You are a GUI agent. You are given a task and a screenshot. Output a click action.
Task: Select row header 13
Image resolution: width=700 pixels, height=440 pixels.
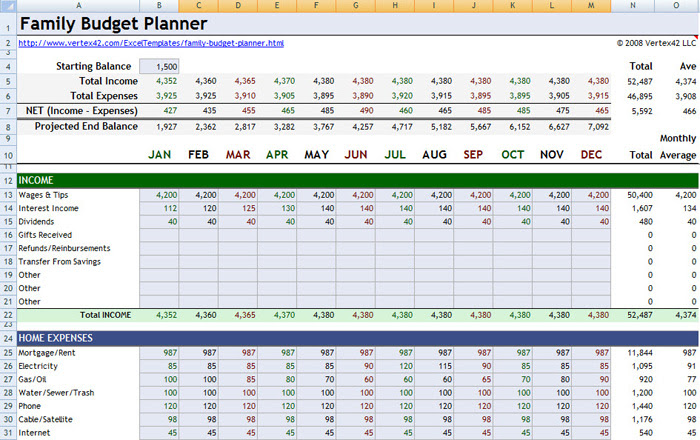(x=8, y=195)
